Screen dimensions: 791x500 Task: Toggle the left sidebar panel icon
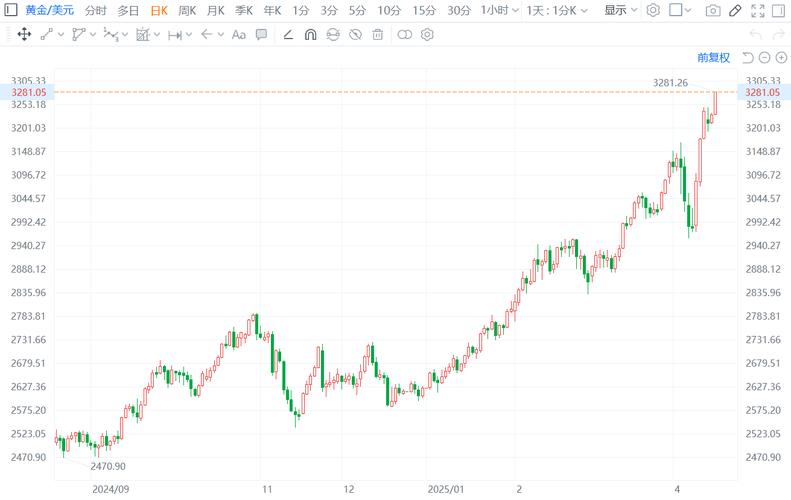tap(11, 10)
